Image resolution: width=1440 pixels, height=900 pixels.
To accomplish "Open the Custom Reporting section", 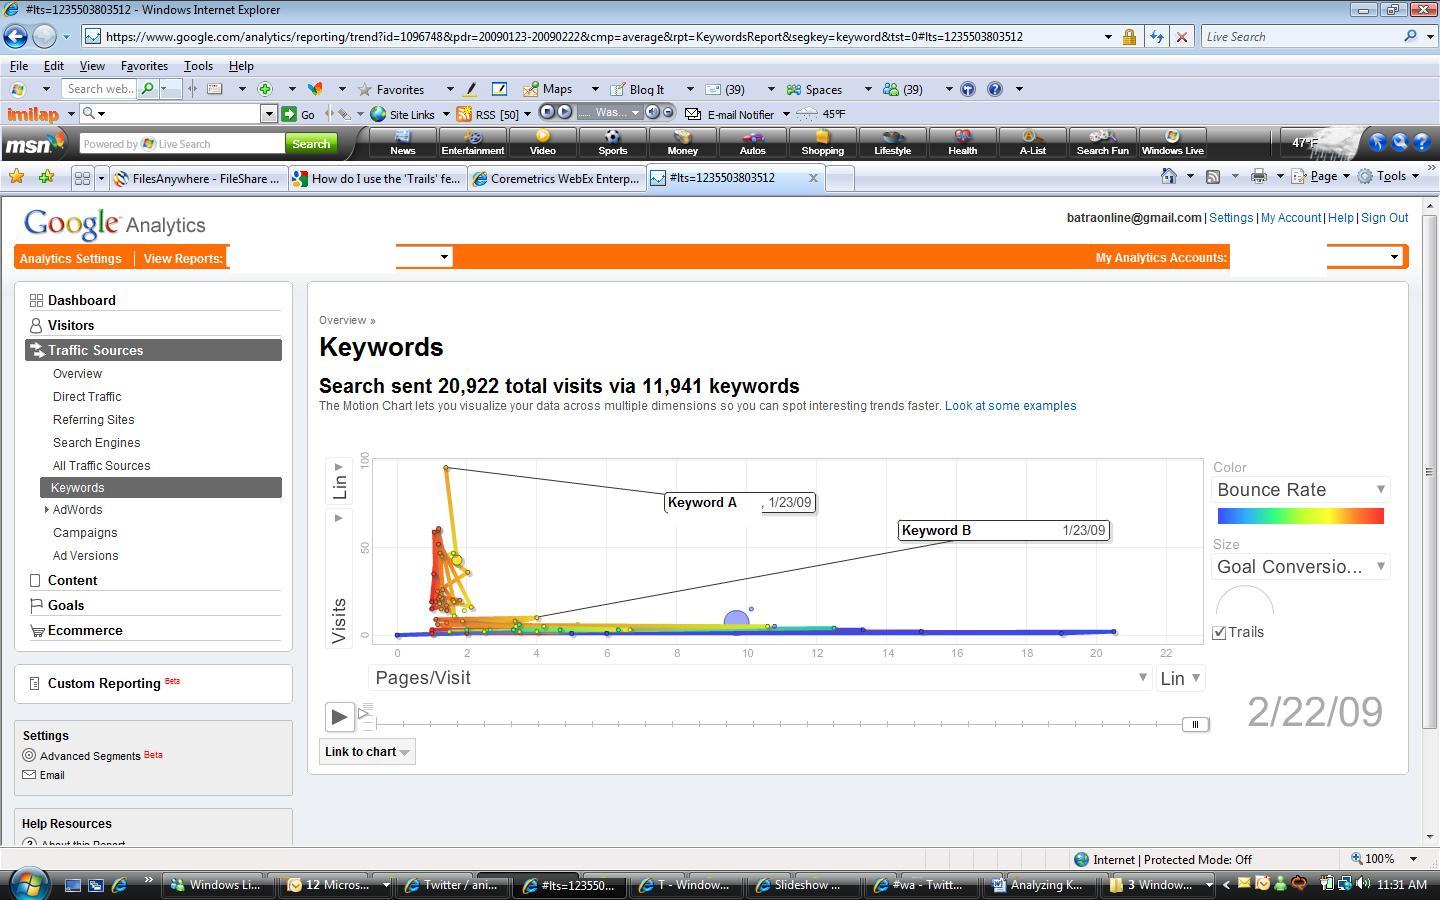I will click(104, 683).
